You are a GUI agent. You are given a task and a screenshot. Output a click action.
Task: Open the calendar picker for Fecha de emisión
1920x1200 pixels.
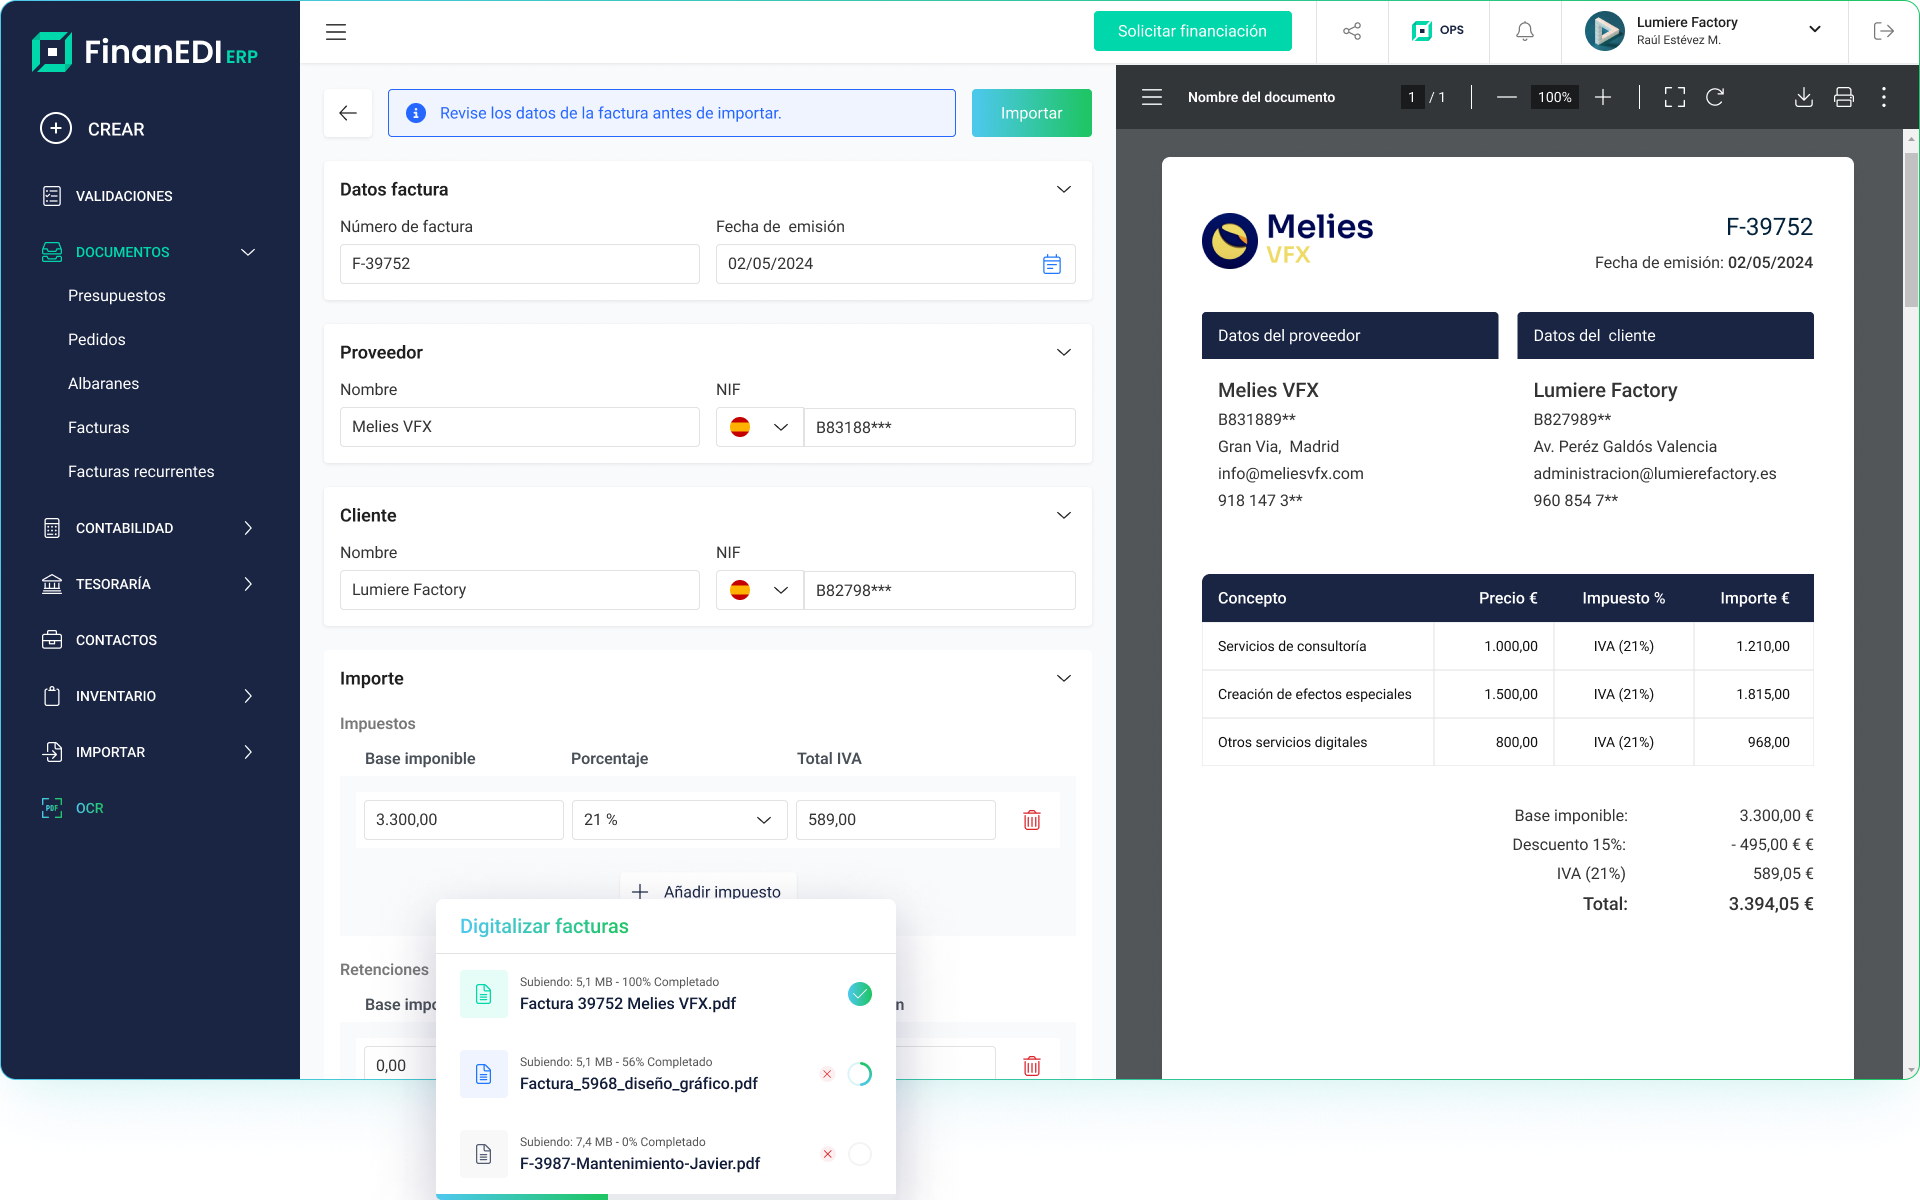click(1051, 264)
